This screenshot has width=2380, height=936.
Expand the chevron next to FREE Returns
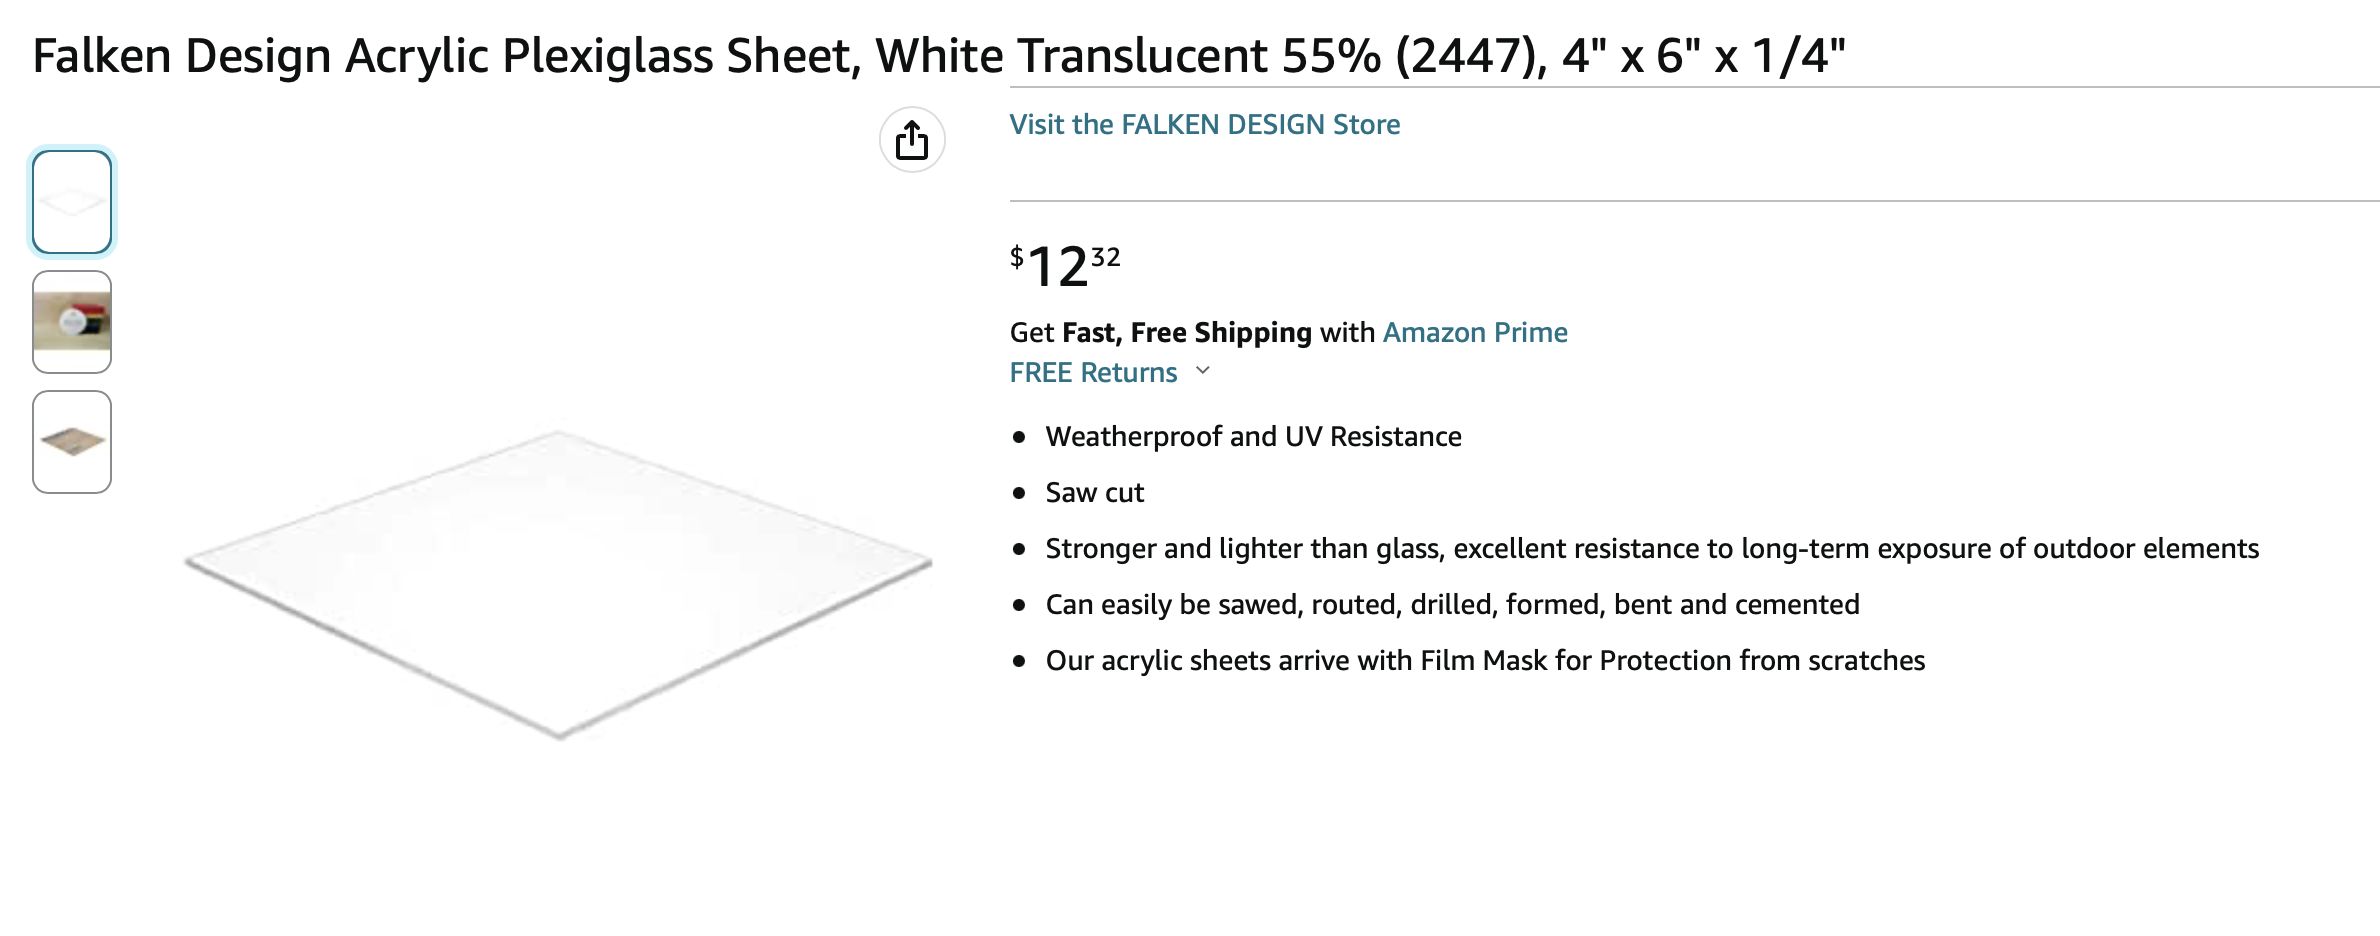1203,371
